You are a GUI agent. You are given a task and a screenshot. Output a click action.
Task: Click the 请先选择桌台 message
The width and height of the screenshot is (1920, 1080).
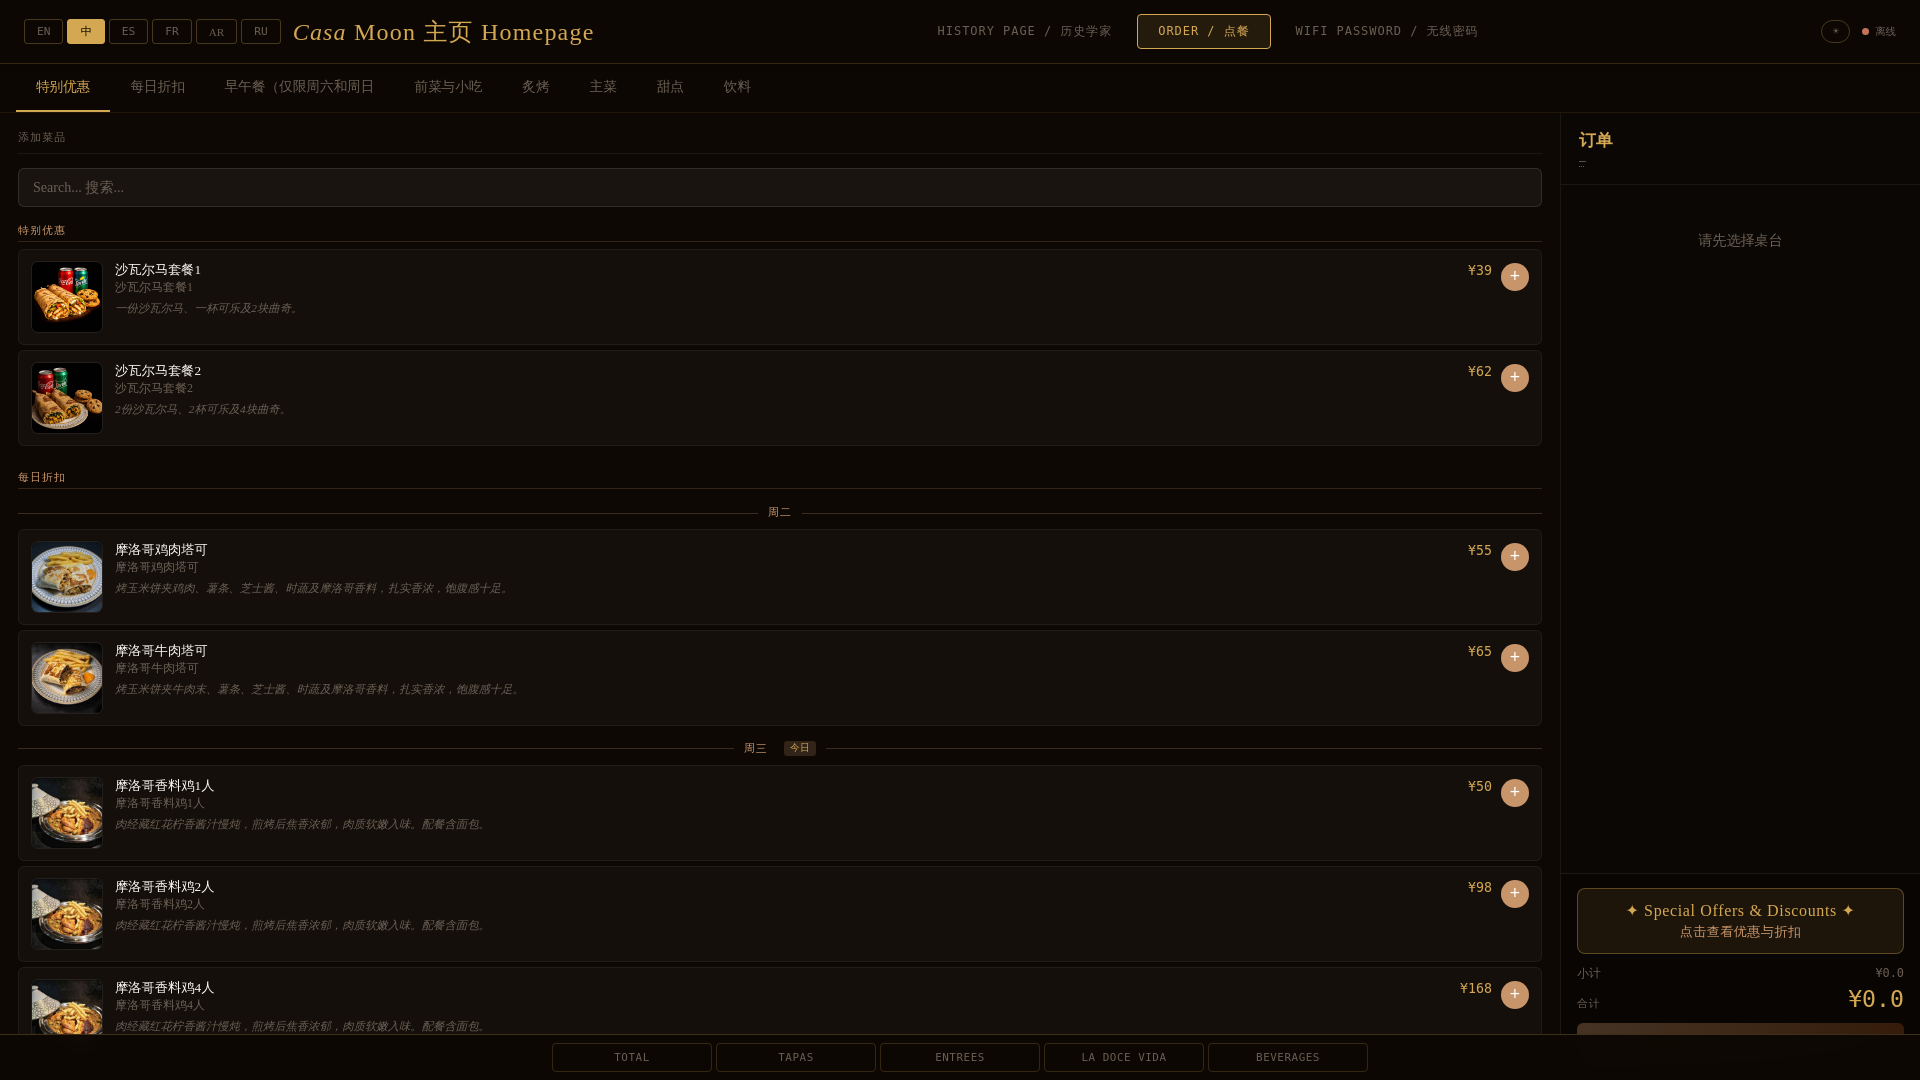[1740, 241]
